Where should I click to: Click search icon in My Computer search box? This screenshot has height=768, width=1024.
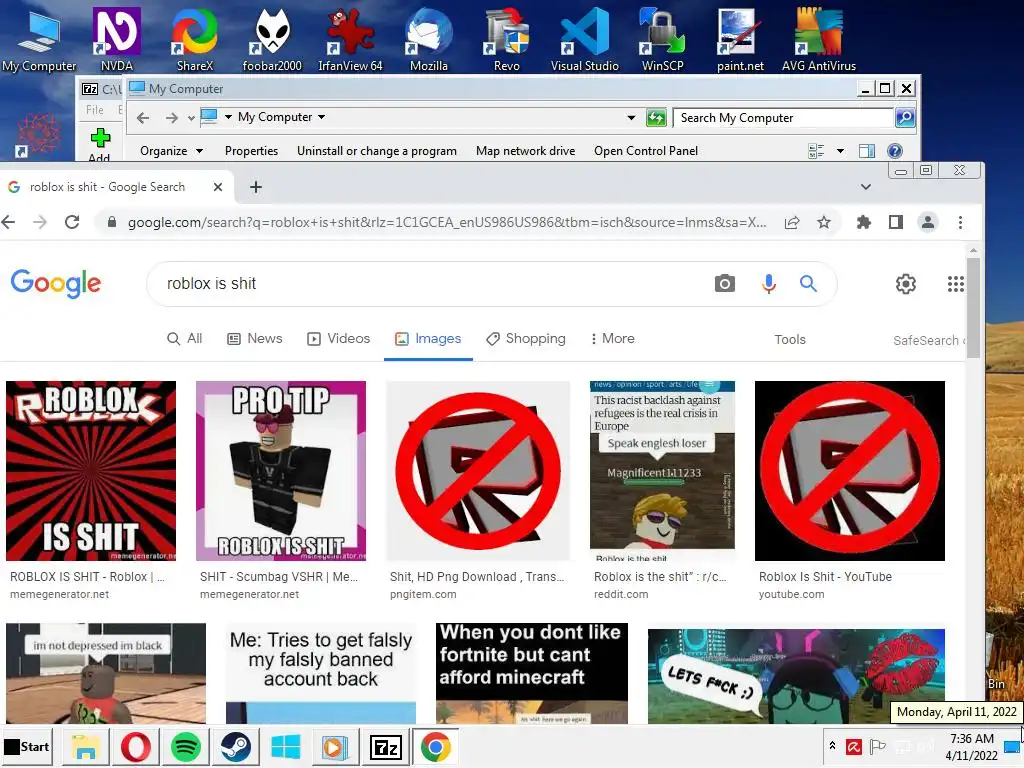click(x=904, y=118)
